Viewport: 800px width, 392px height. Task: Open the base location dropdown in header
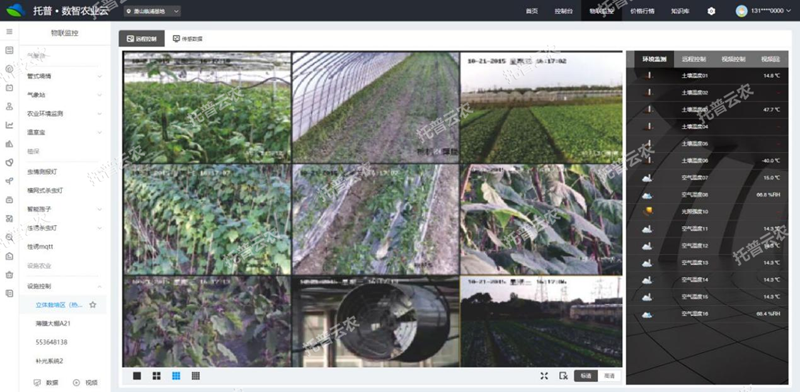click(x=153, y=11)
